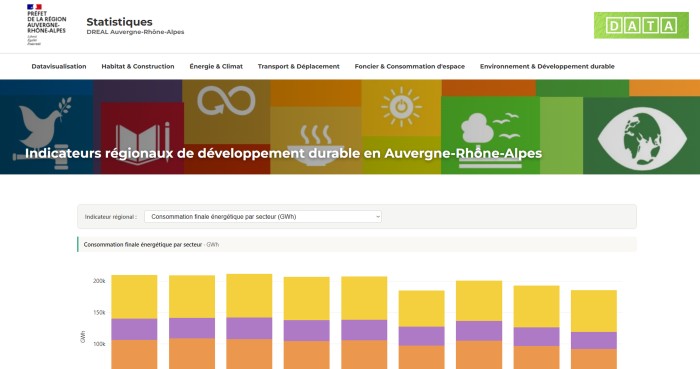Viewport: 700px width, 369px height.
Task: Click the orange segment of first bar
Action: (x=134, y=354)
